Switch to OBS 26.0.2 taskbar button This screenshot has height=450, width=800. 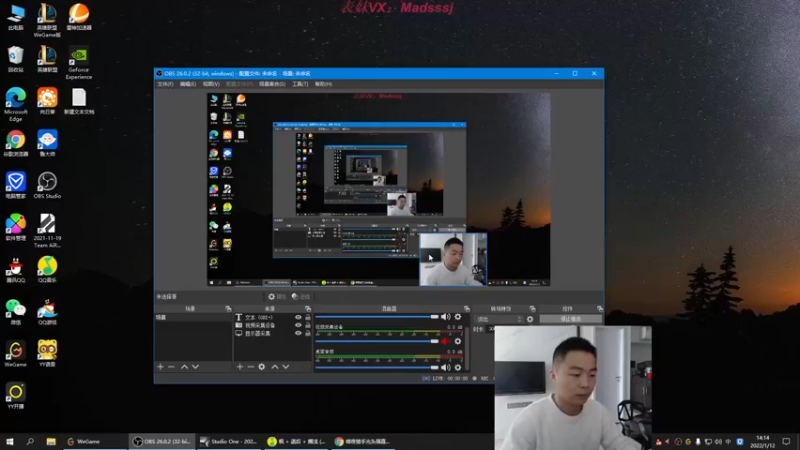point(162,441)
